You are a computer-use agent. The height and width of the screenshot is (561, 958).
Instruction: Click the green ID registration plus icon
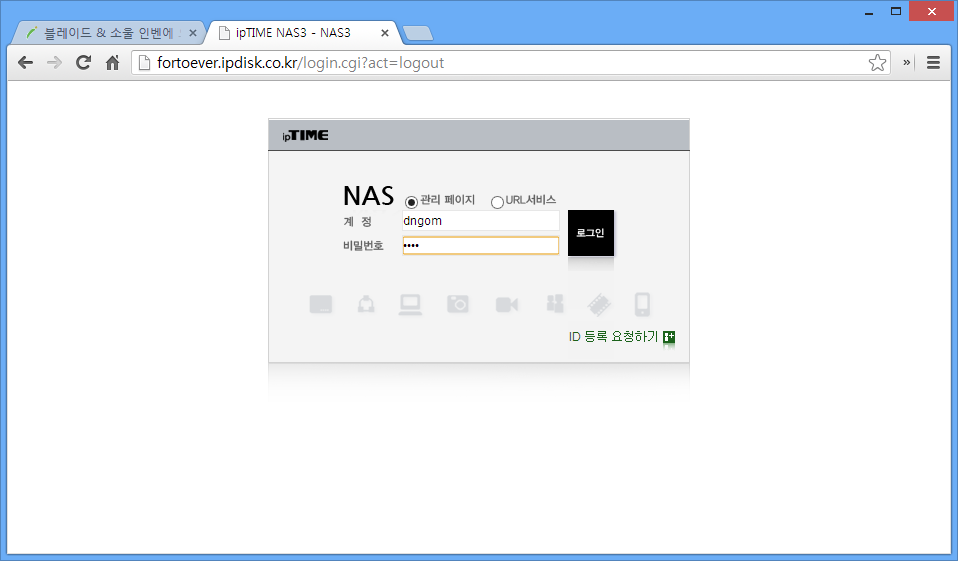669,337
